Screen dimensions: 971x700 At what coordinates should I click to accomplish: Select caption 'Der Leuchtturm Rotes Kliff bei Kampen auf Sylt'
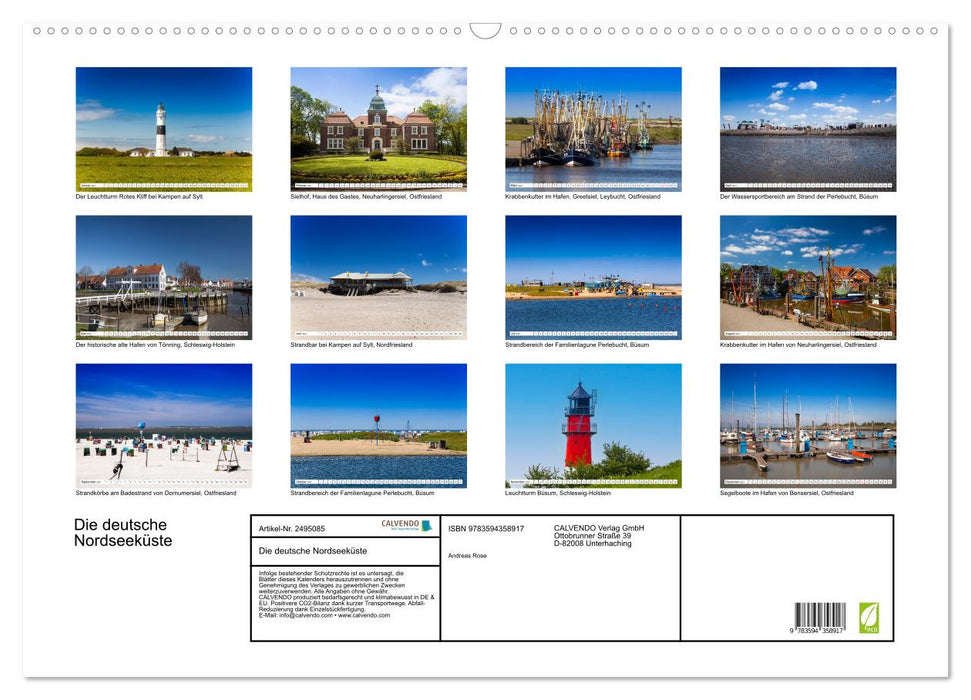coord(139,196)
